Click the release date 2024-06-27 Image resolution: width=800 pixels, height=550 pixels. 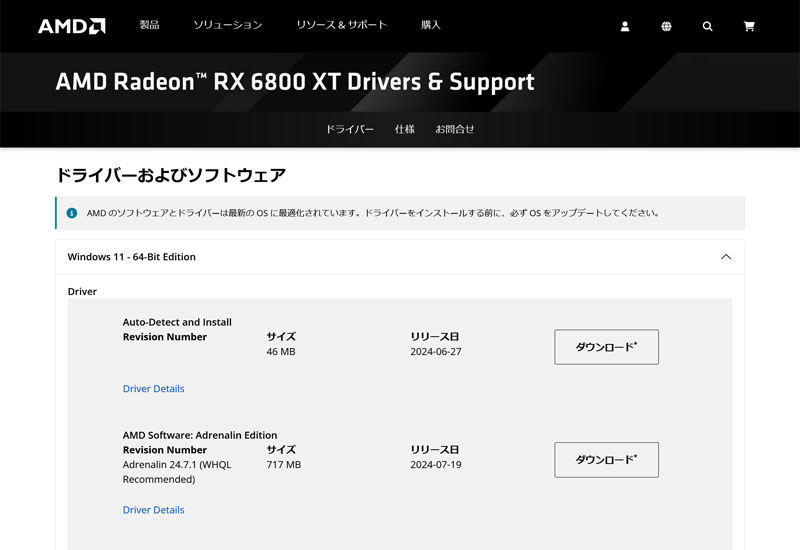(436, 352)
